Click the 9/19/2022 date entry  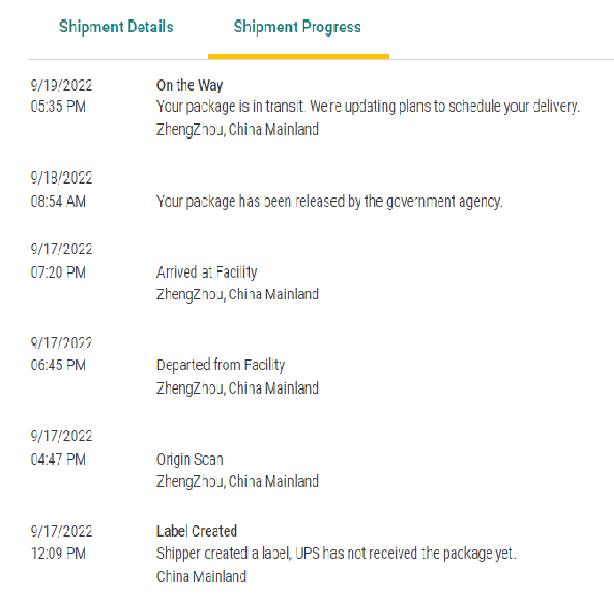click(x=61, y=85)
